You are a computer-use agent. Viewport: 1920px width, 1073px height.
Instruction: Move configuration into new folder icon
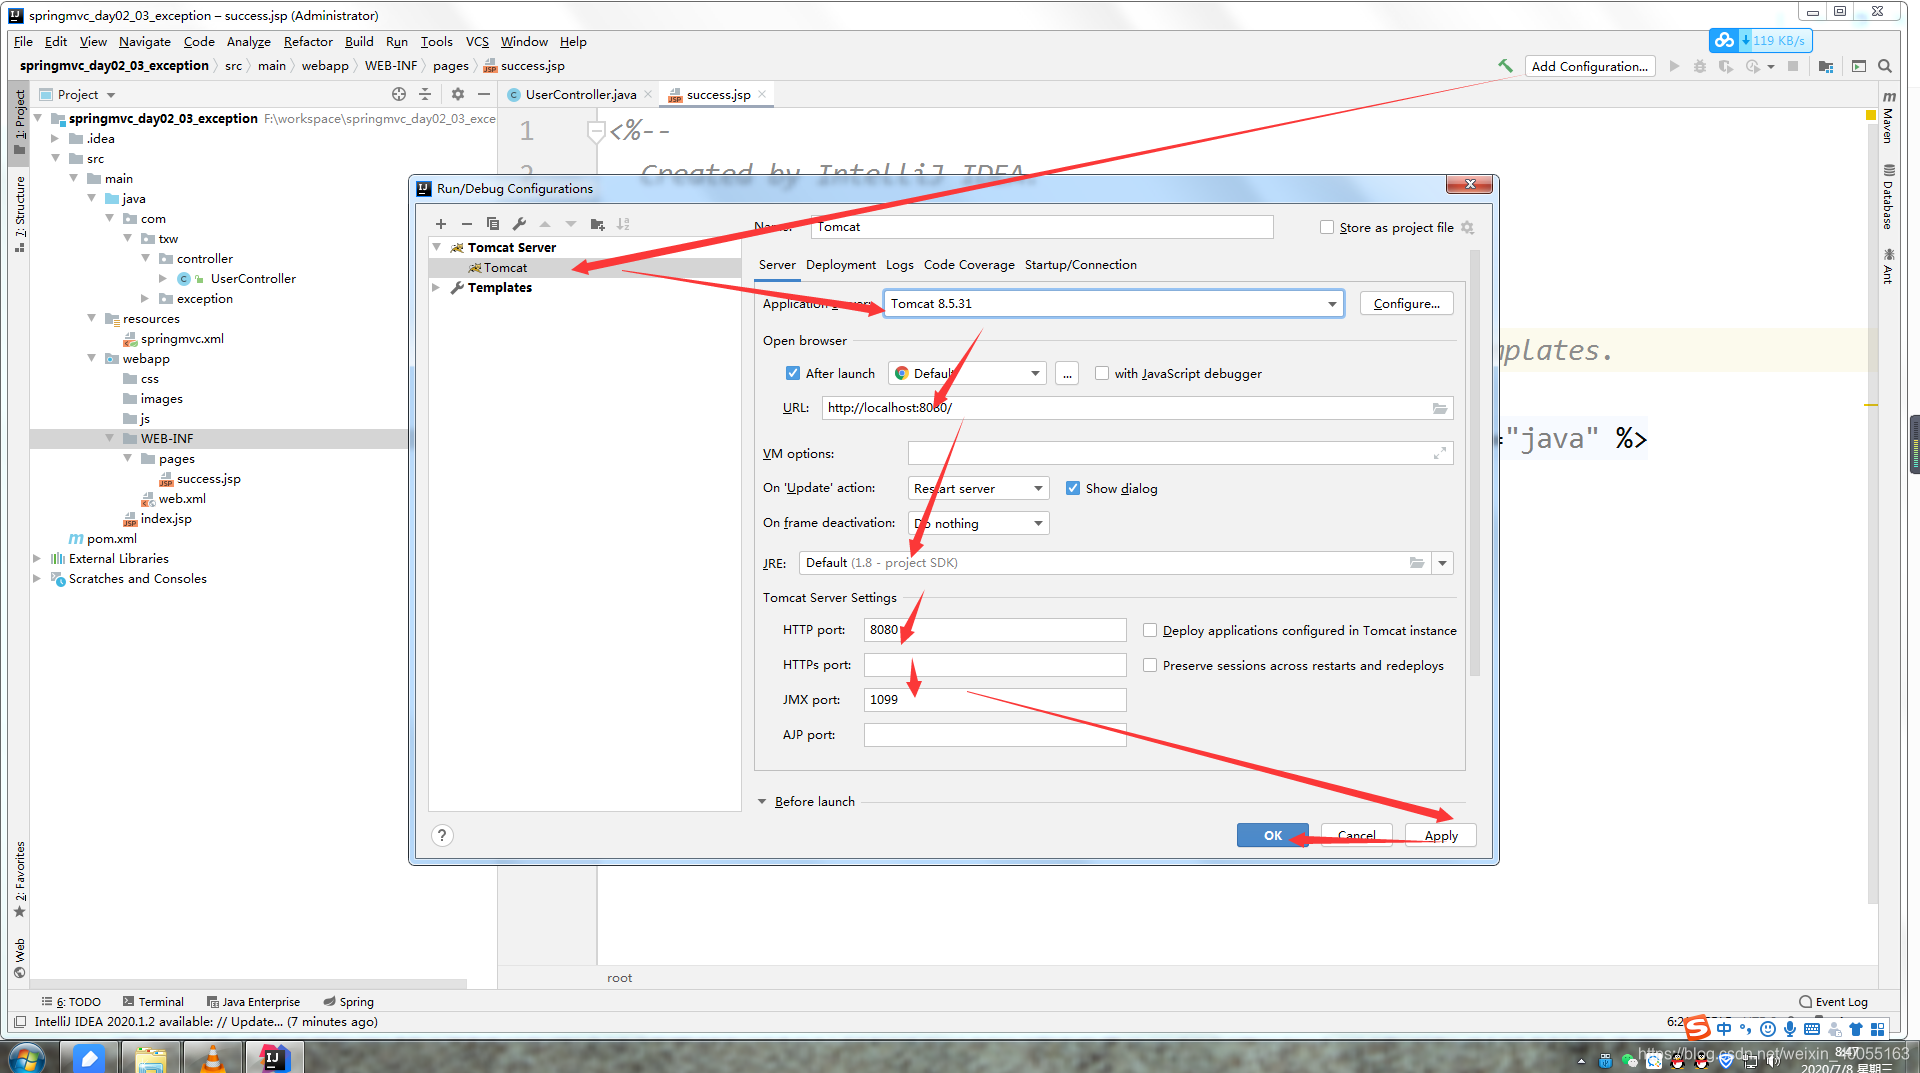pos(597,224)
